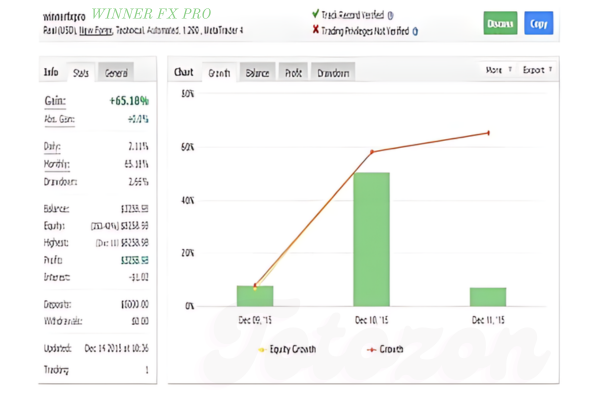Image resolution: width=600 pixels, height=400 pixels.
Task: Click growth line data point at Dec 11
Action: point(488,132)
